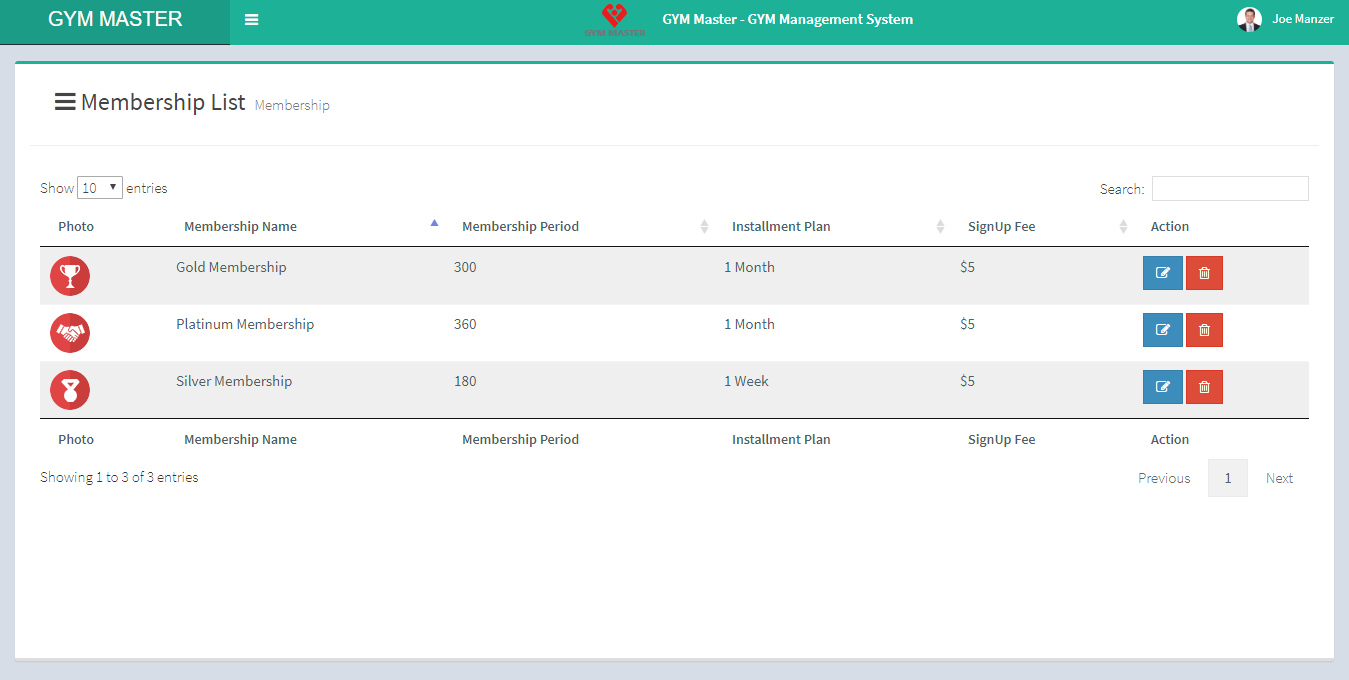Open editor for Silver Membership
1349x680 pixels.
pos(1162,387)
